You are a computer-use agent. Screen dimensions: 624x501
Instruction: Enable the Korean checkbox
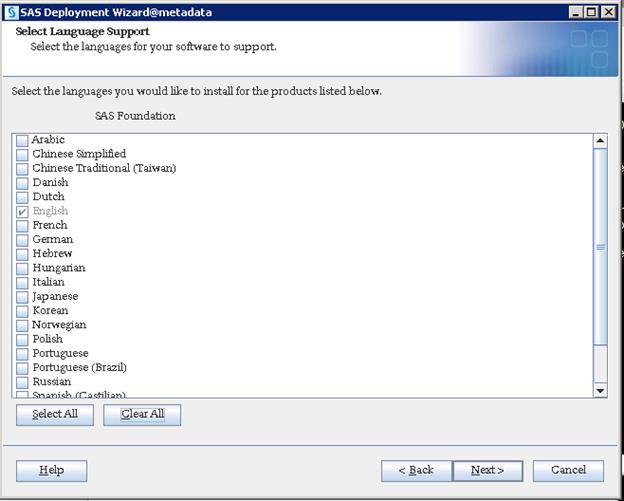tap(22, 311)
